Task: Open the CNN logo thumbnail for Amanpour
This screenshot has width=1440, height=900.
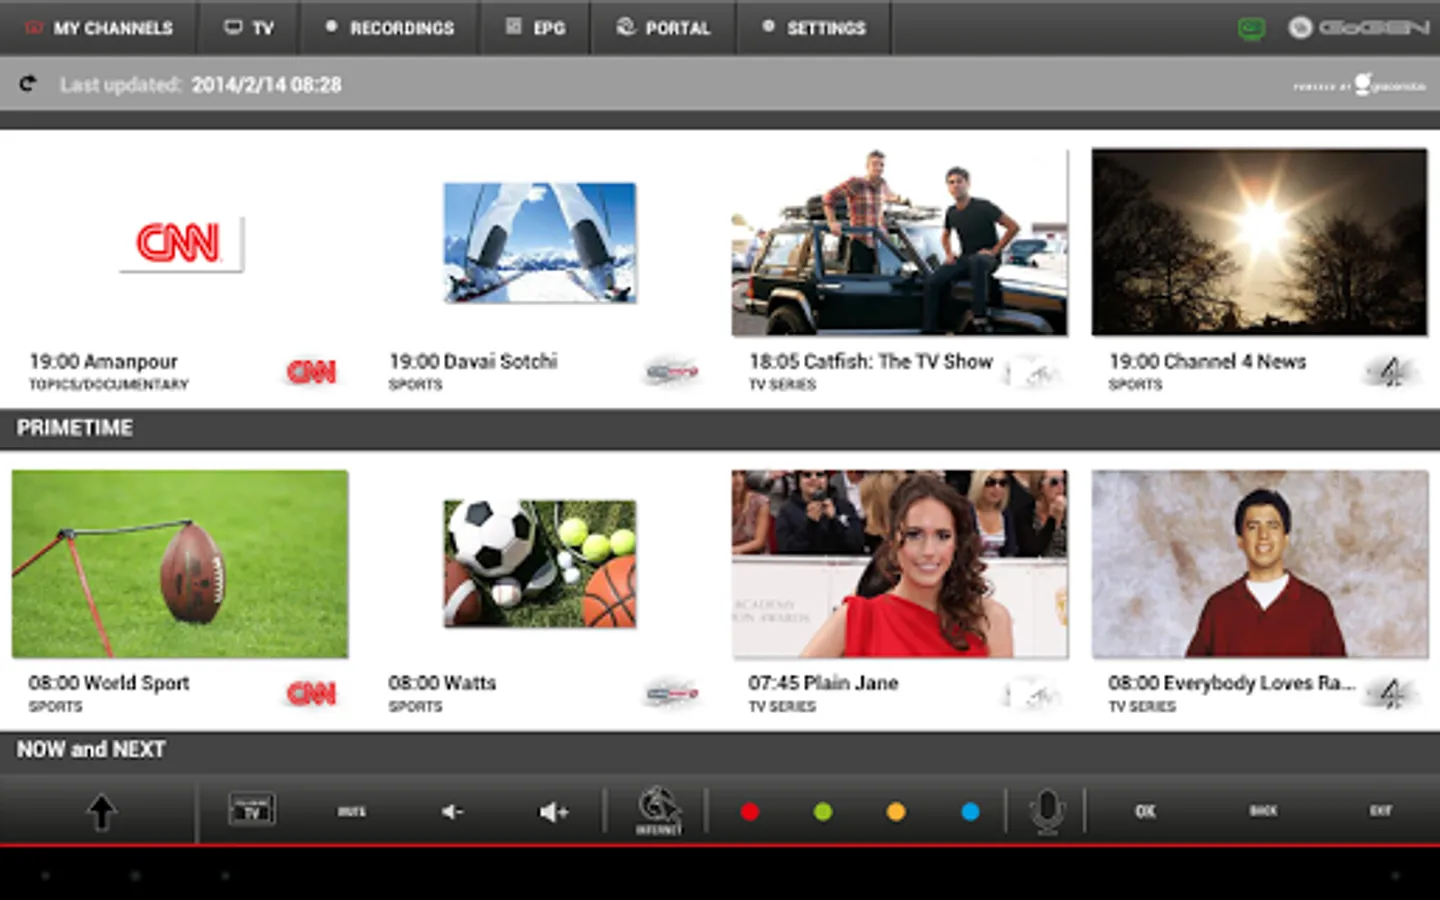Action: (x=180, y=243)
